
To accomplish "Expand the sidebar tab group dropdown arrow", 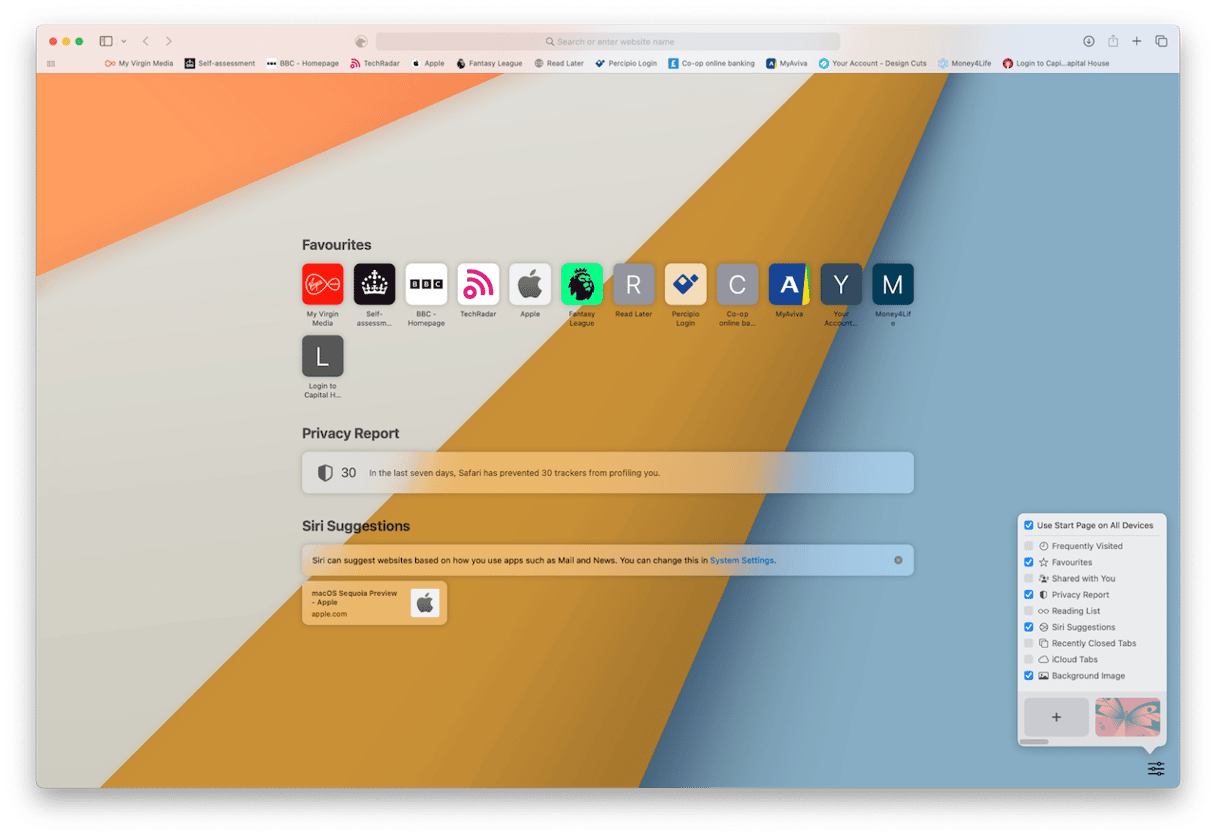I will point(124,41).
